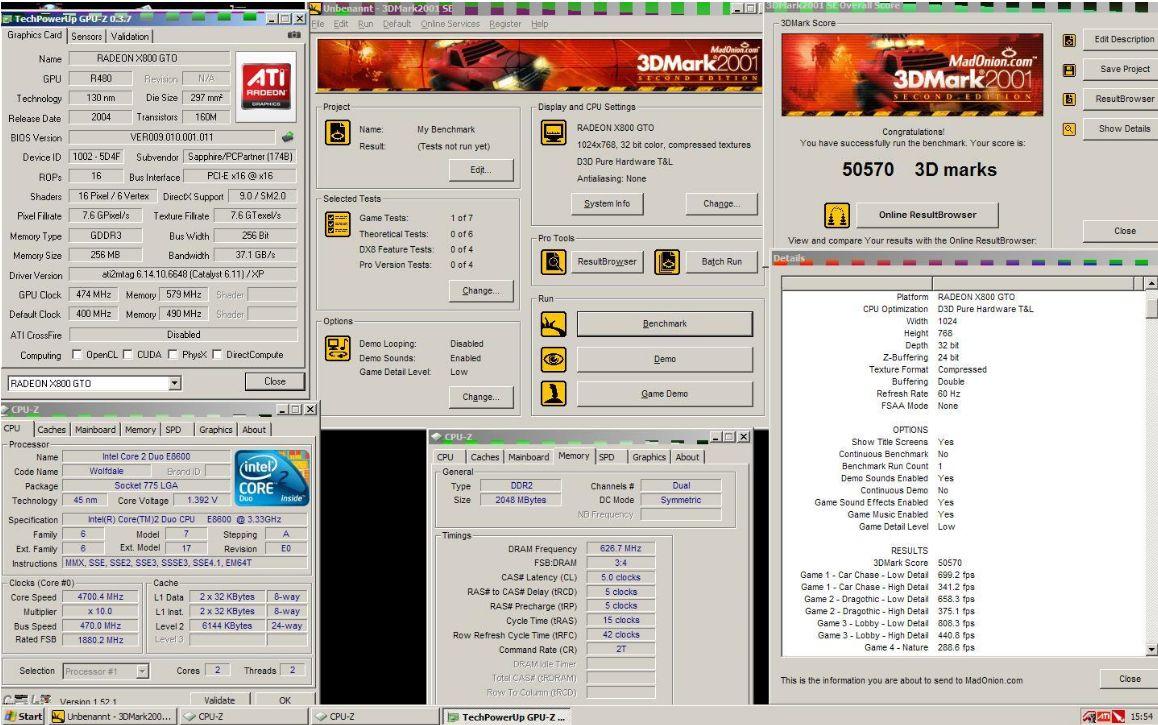Click the Project icon in 3DMark

pos(338,133)
